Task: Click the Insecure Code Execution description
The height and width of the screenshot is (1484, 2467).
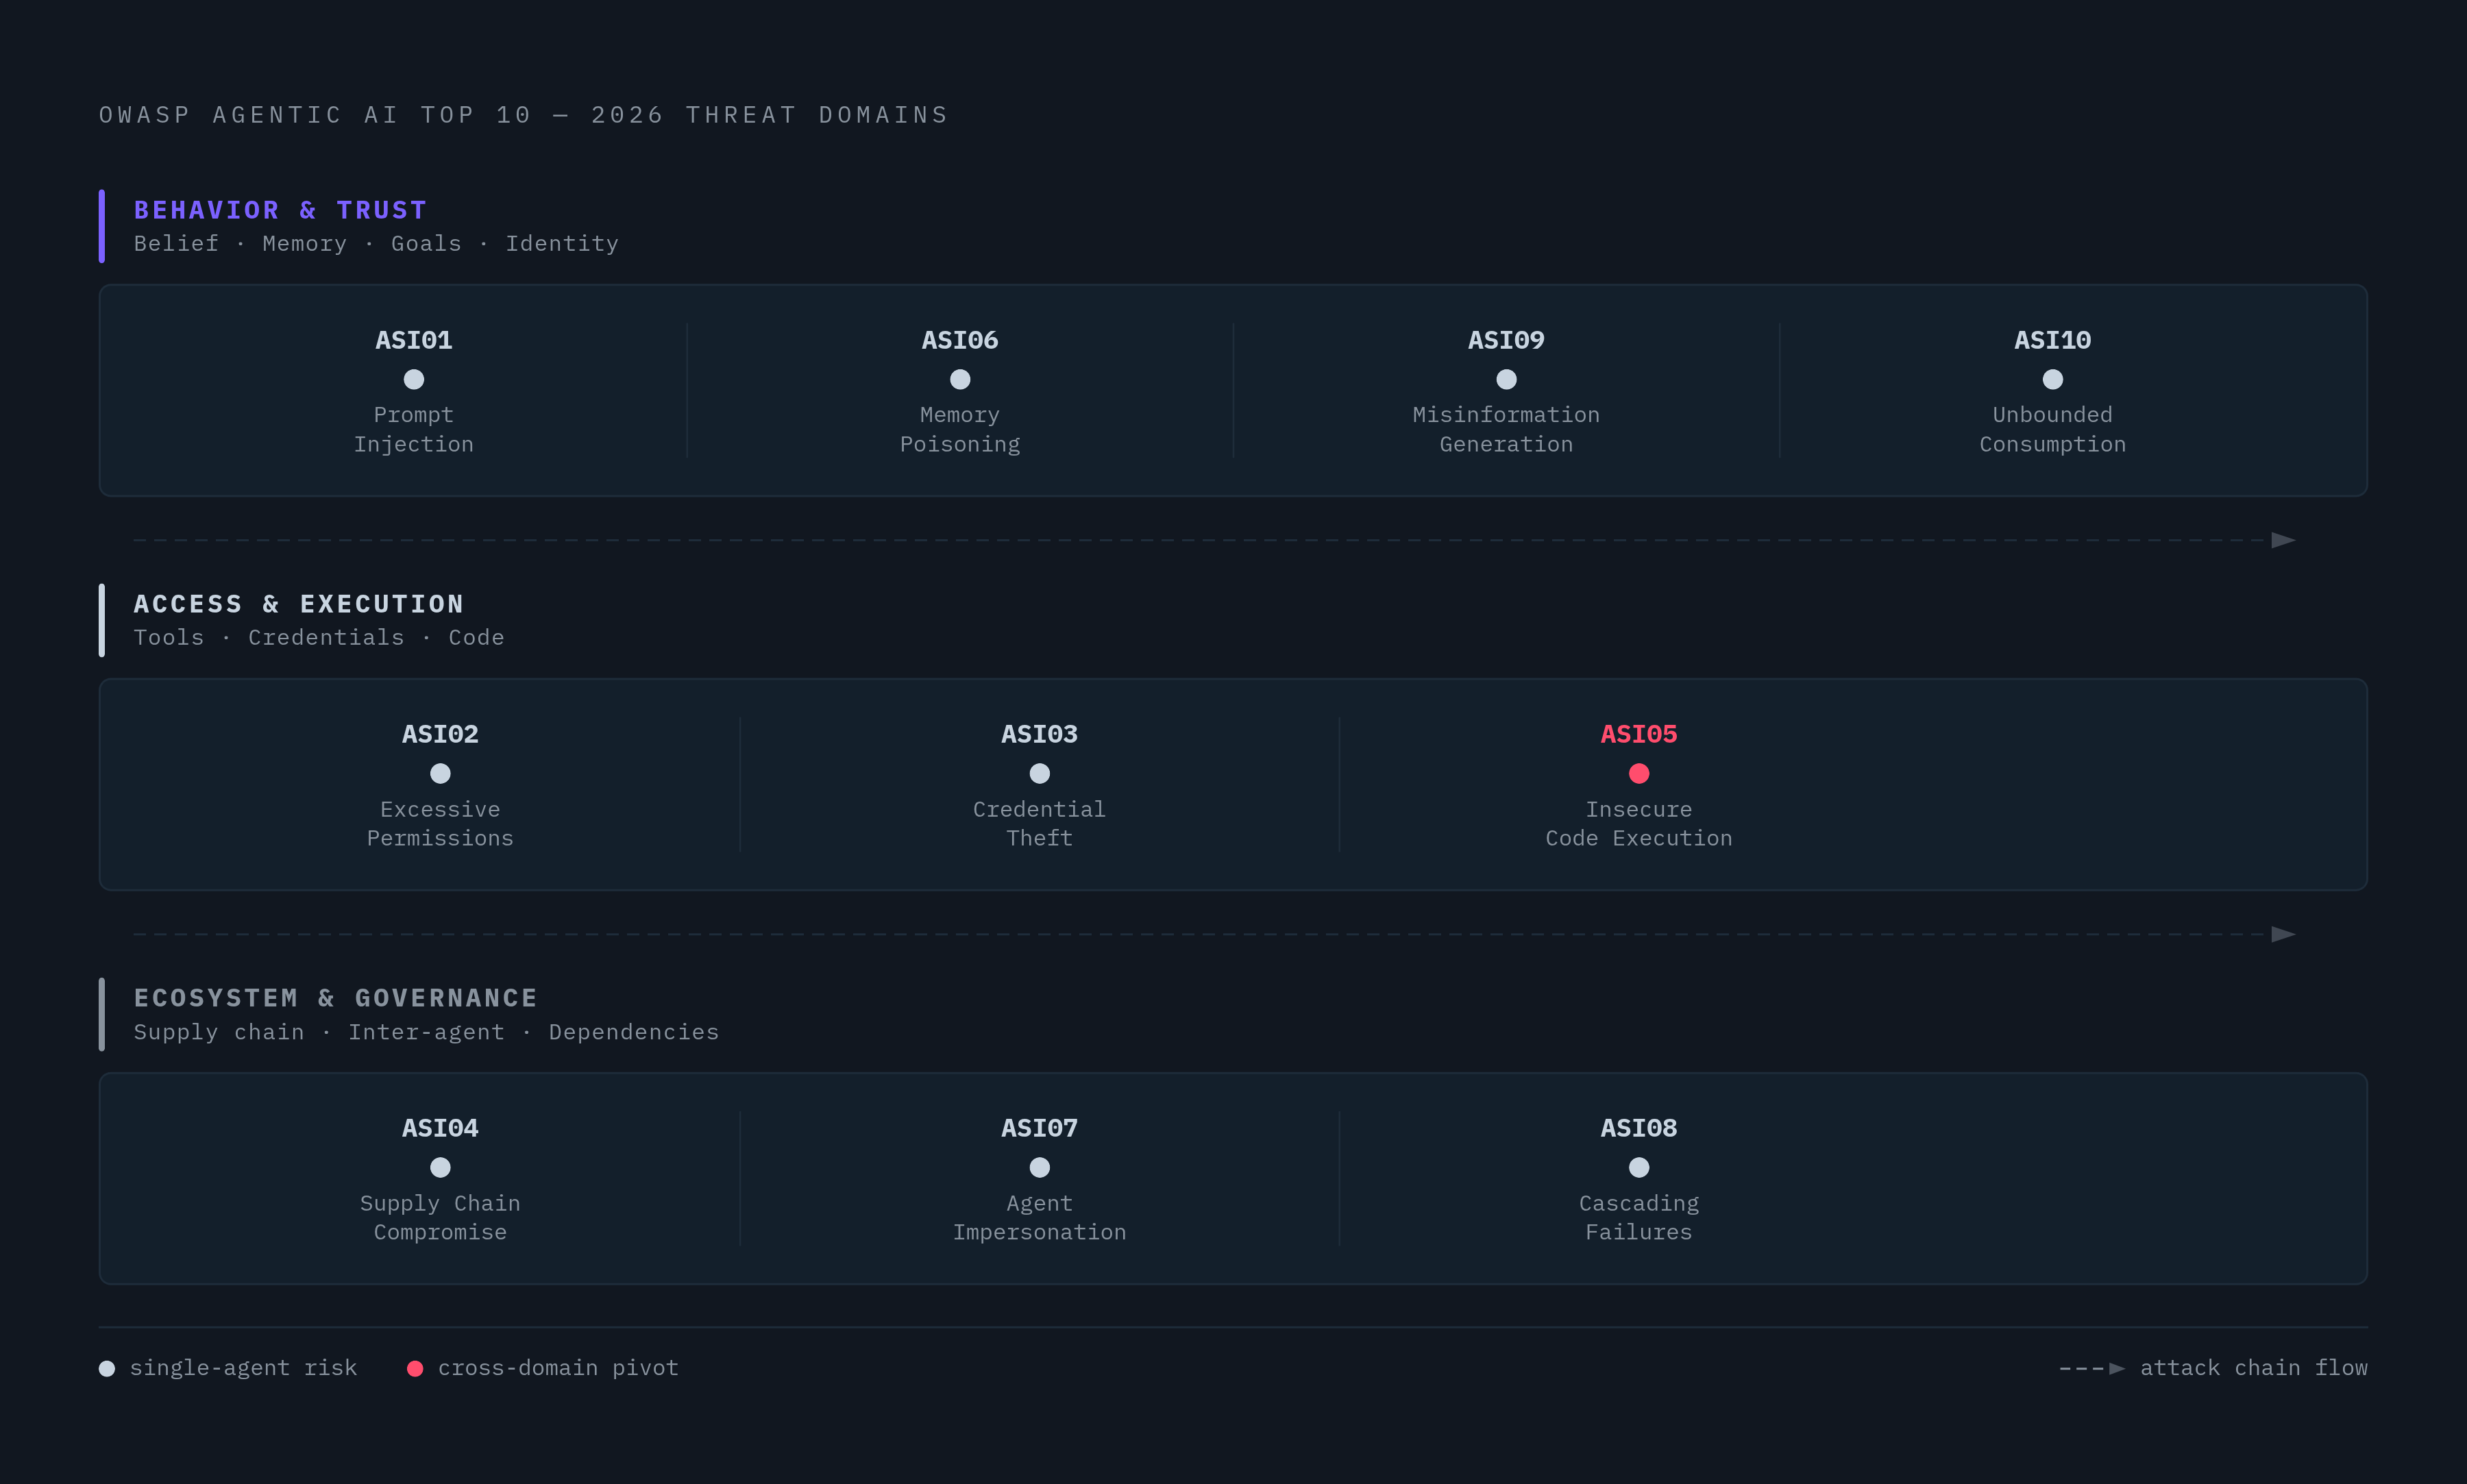Action: (1638, 823)
